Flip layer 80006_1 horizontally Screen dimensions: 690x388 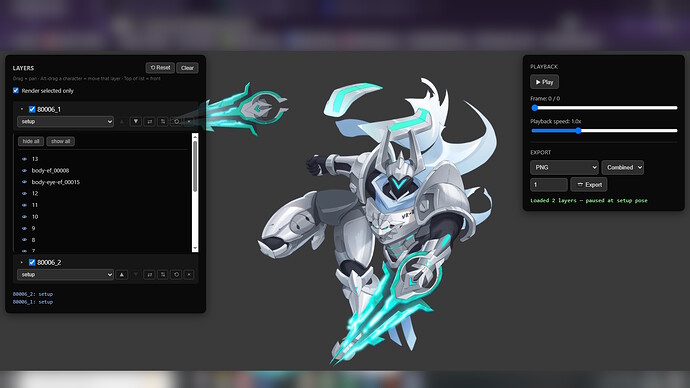150,121
